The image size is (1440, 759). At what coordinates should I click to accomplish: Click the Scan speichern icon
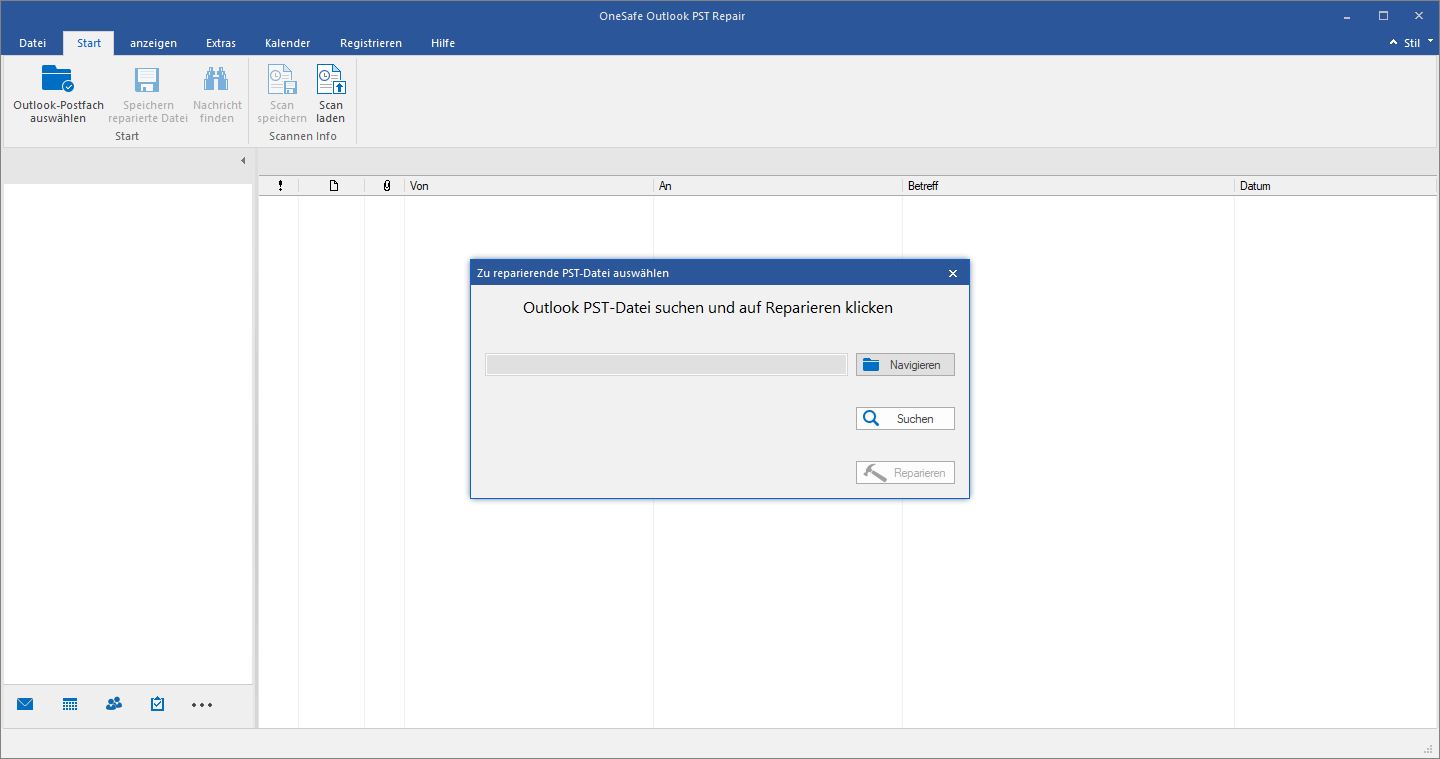[282, 80]
